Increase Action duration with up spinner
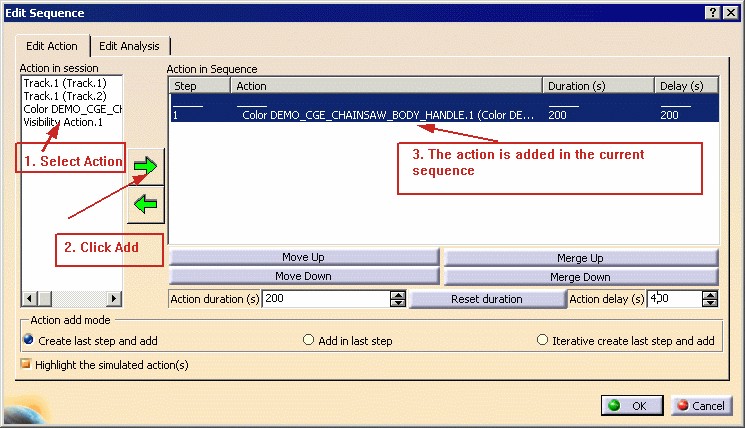 pyautogui.click(x=398, y=294)
